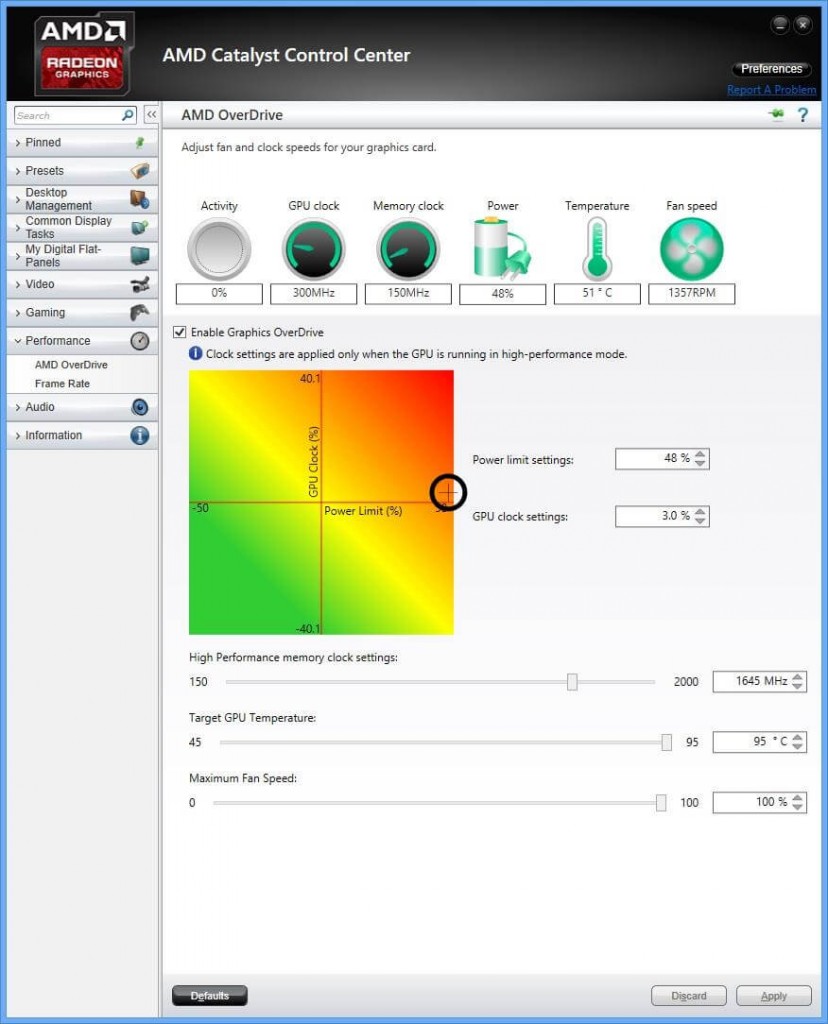
Task: Open the Frame Rate page
Action: click(62, 383)
